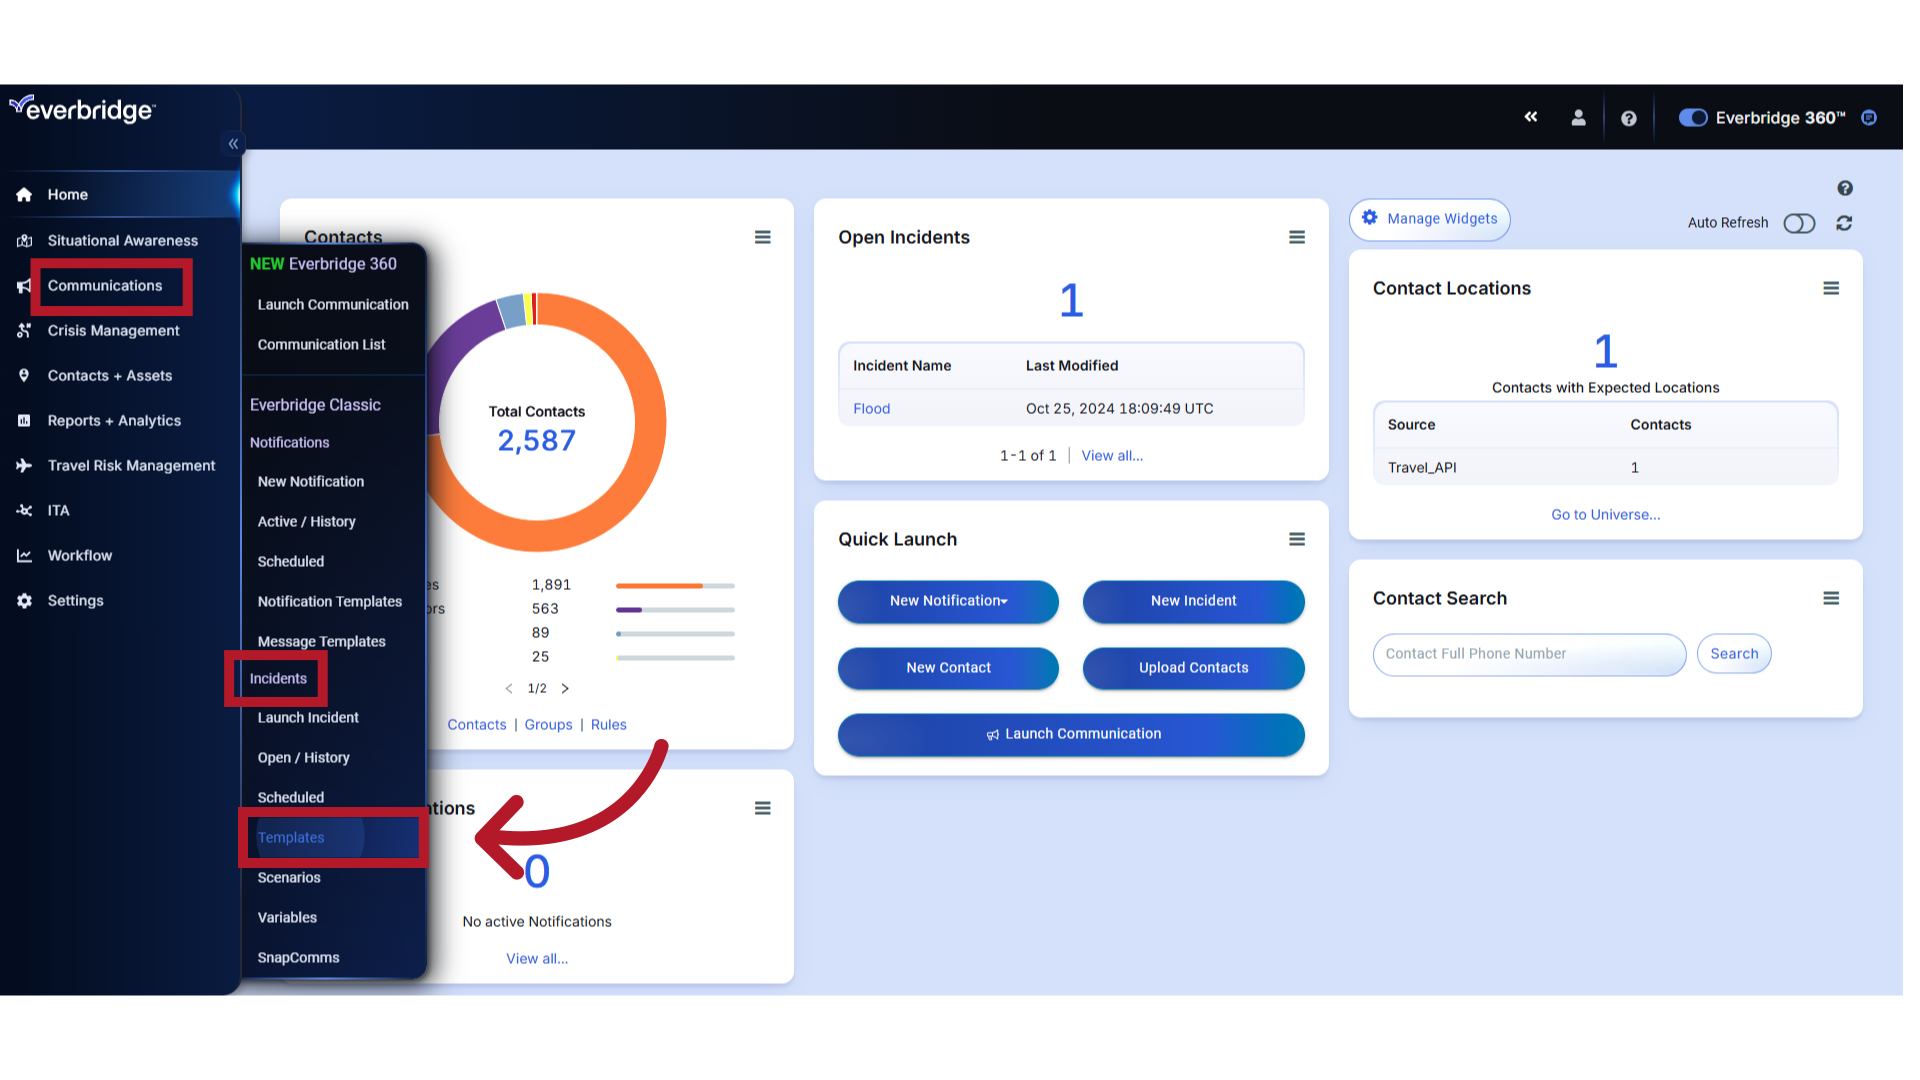Open Templates under Incidents

tap(291, 838)
